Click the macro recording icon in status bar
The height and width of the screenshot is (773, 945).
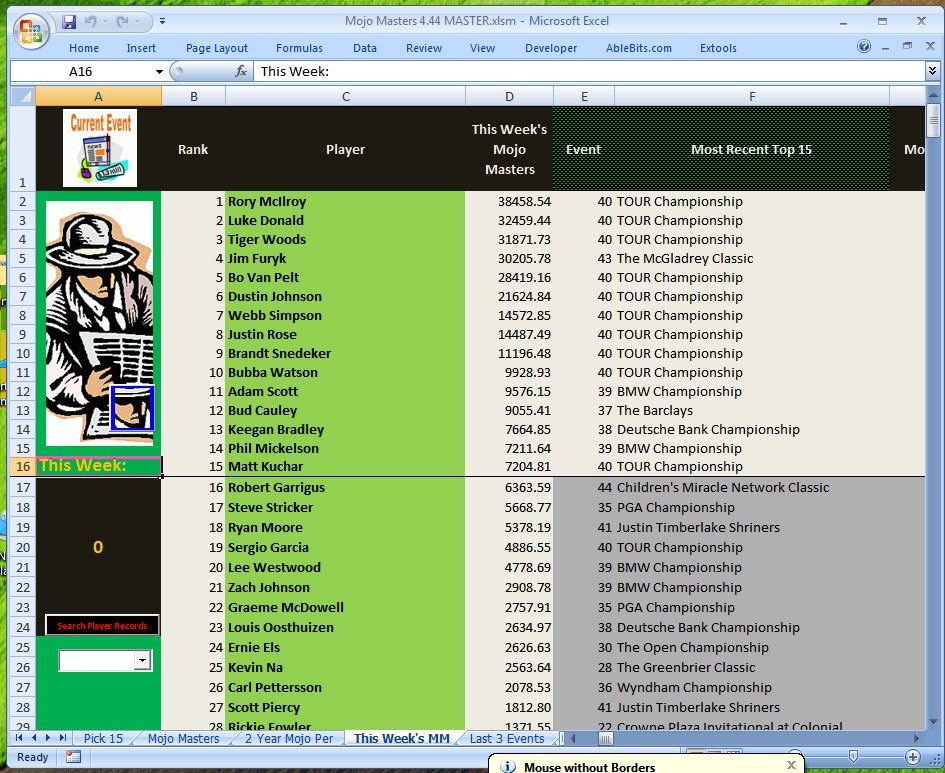(x=74, y=757)
